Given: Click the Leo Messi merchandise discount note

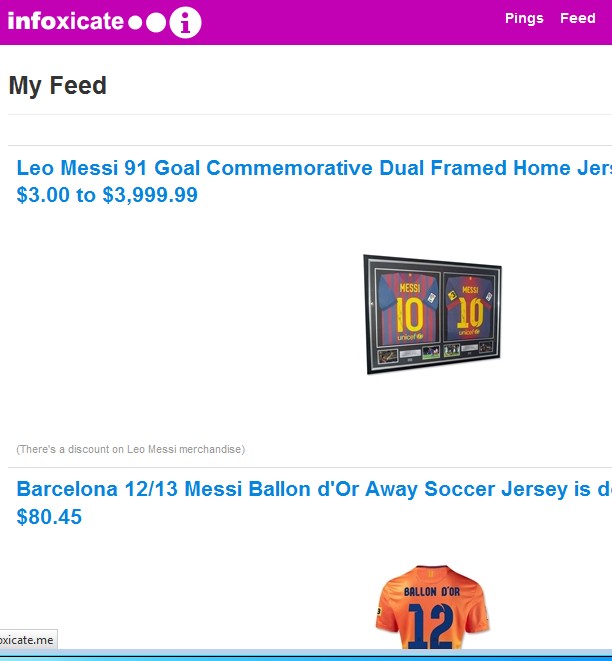Looking at the screenshot, I should pos(130,449).
